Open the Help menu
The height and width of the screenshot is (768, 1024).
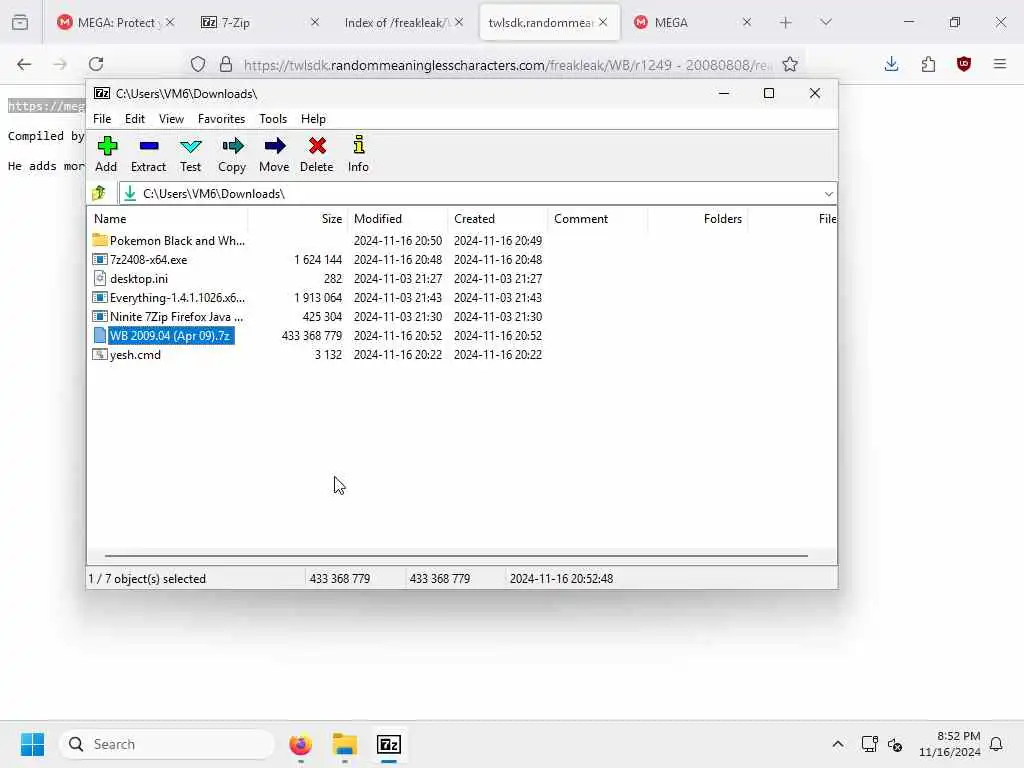(x=313, y=119)
